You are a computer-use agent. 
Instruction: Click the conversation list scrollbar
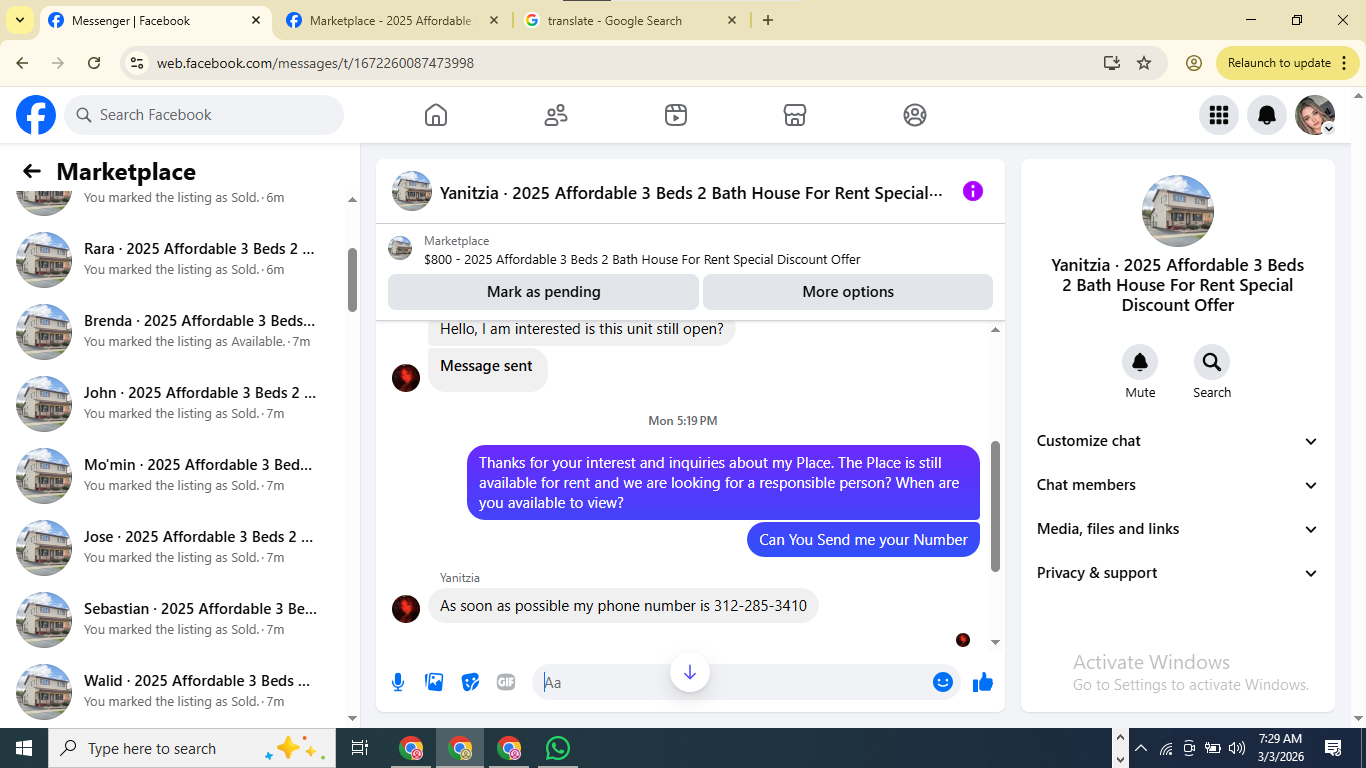click(x=352, y=280)
